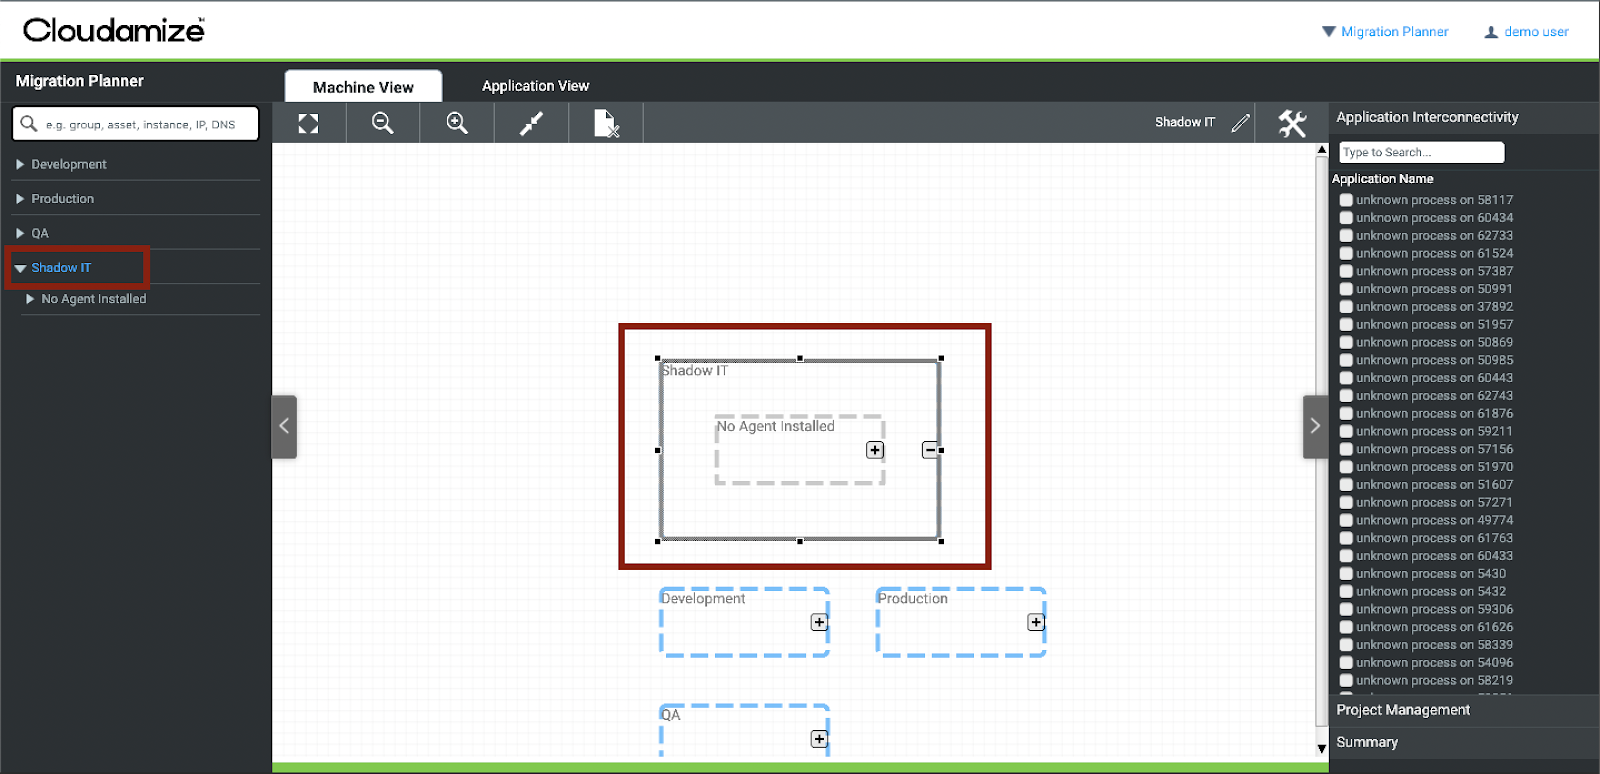Click the document delete icon in toolbar
The image size is (1600, 774).
click(x=606, y=123)
